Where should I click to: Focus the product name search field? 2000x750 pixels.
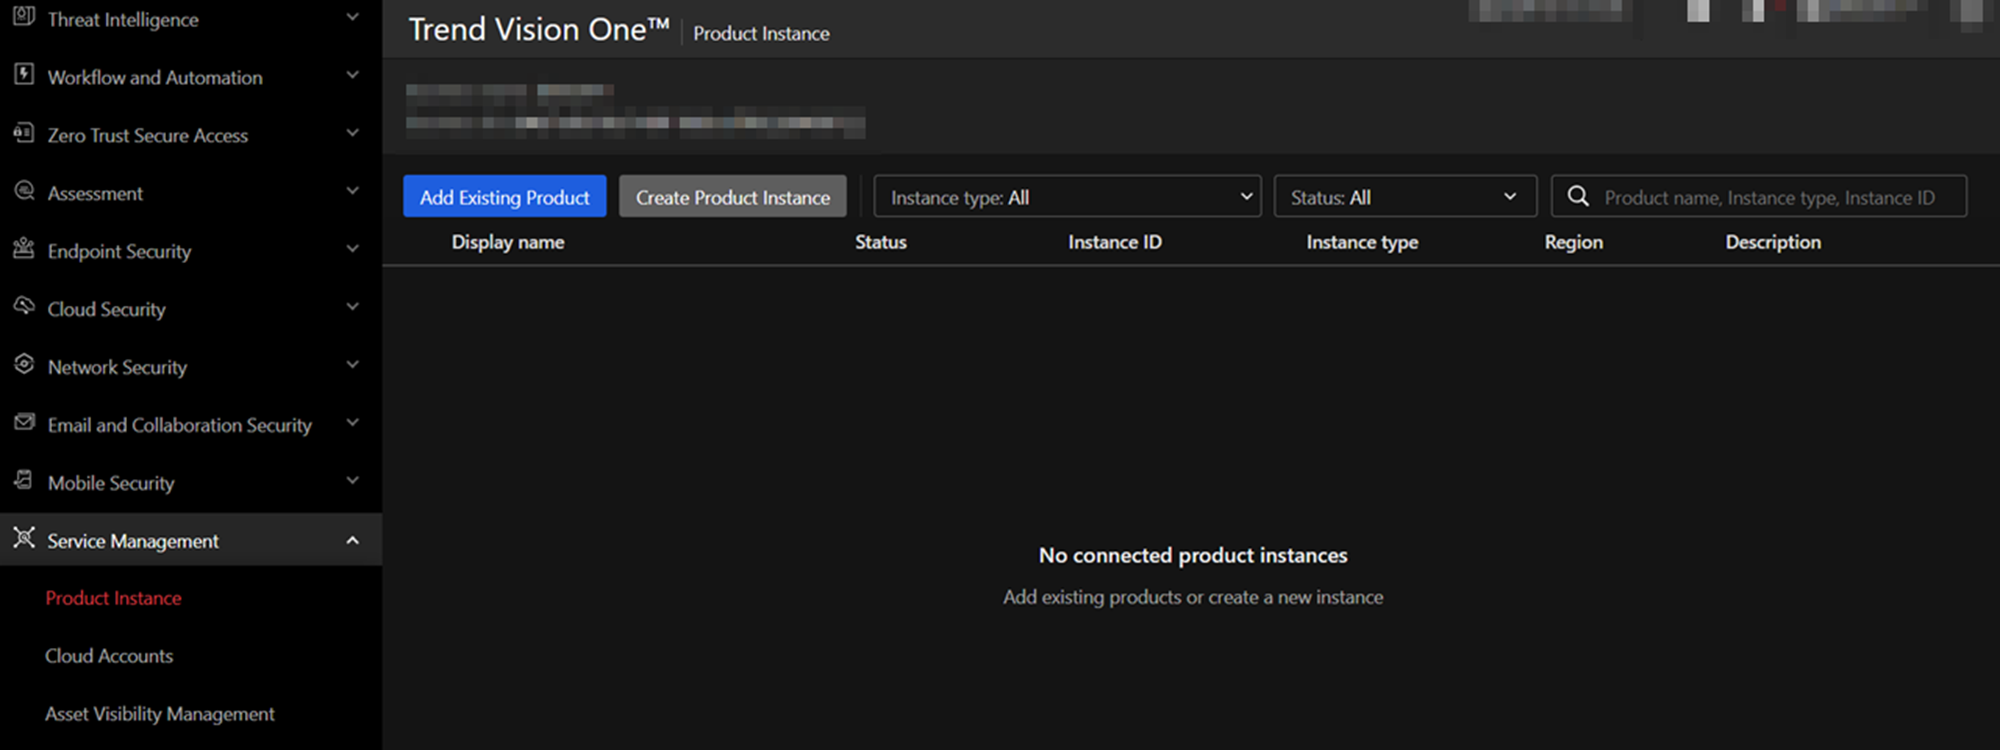[1768, 198]
